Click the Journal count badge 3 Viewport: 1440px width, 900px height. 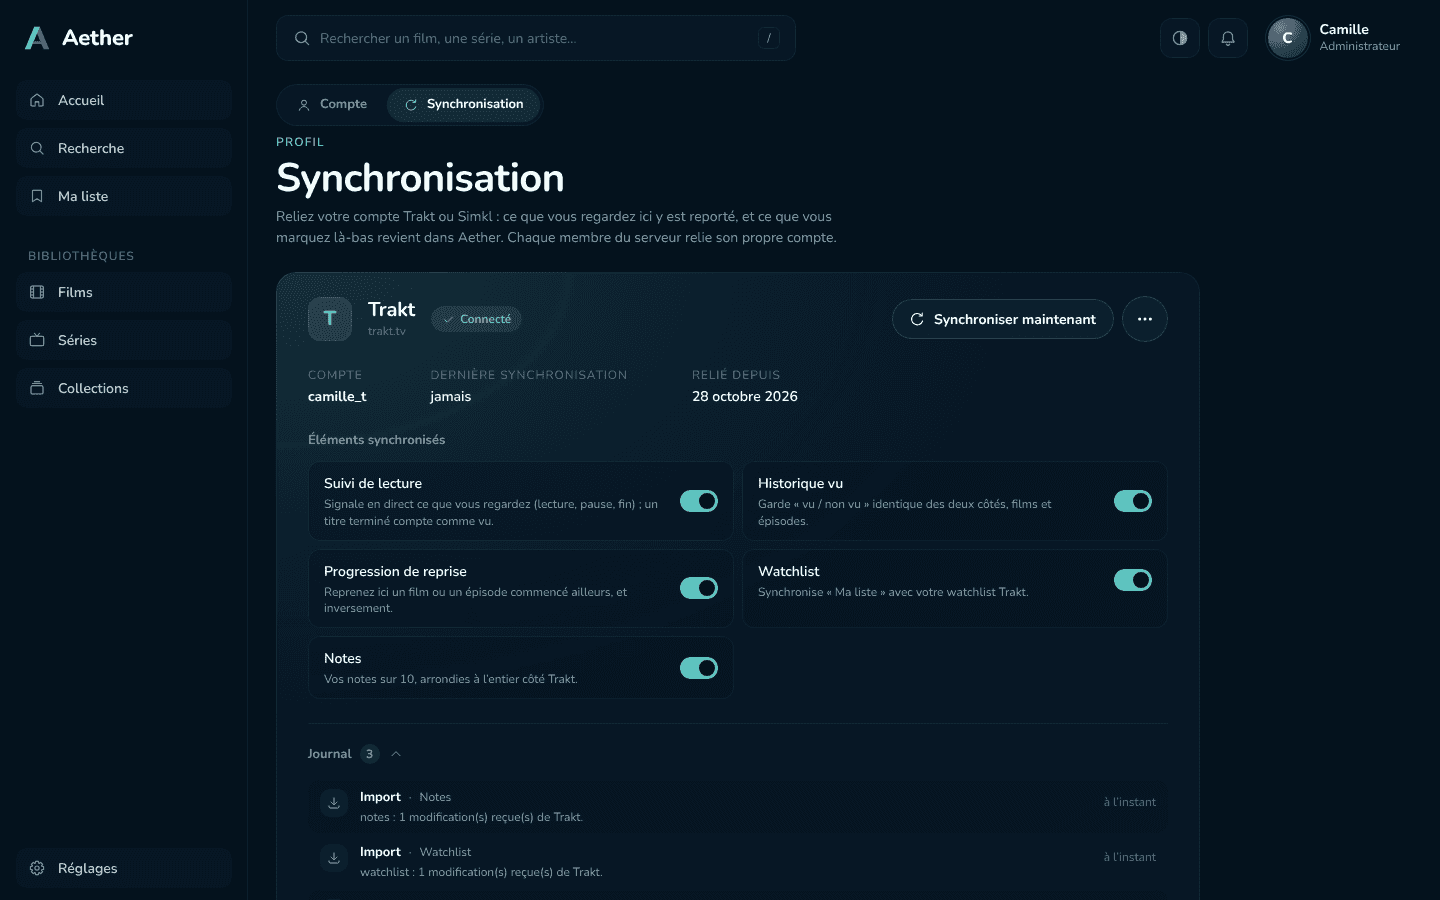370,754
